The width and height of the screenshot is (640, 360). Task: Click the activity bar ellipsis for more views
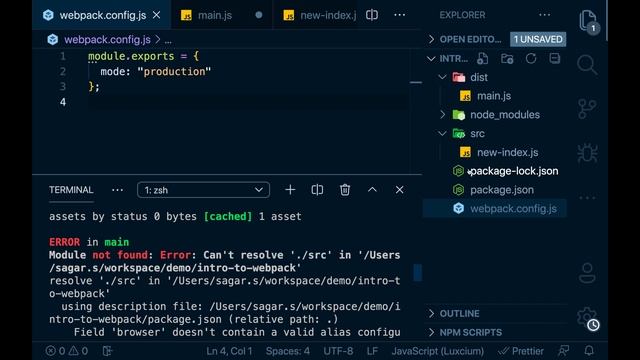tap(587, 198)
